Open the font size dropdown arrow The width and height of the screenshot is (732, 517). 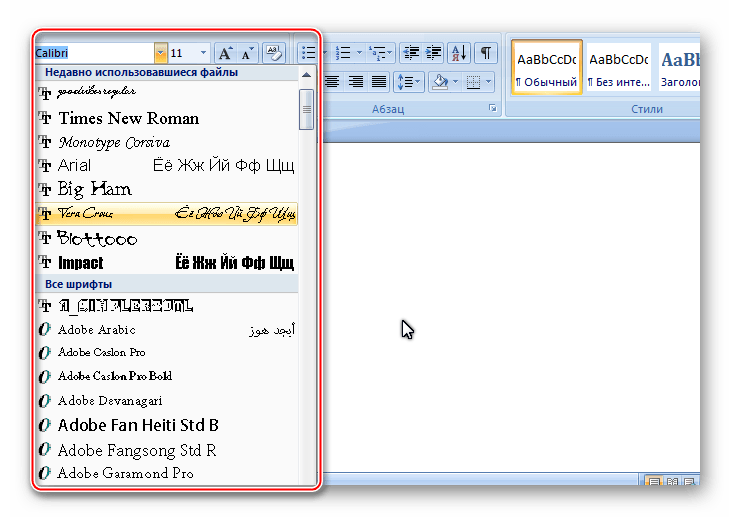(x=203, y=53)
